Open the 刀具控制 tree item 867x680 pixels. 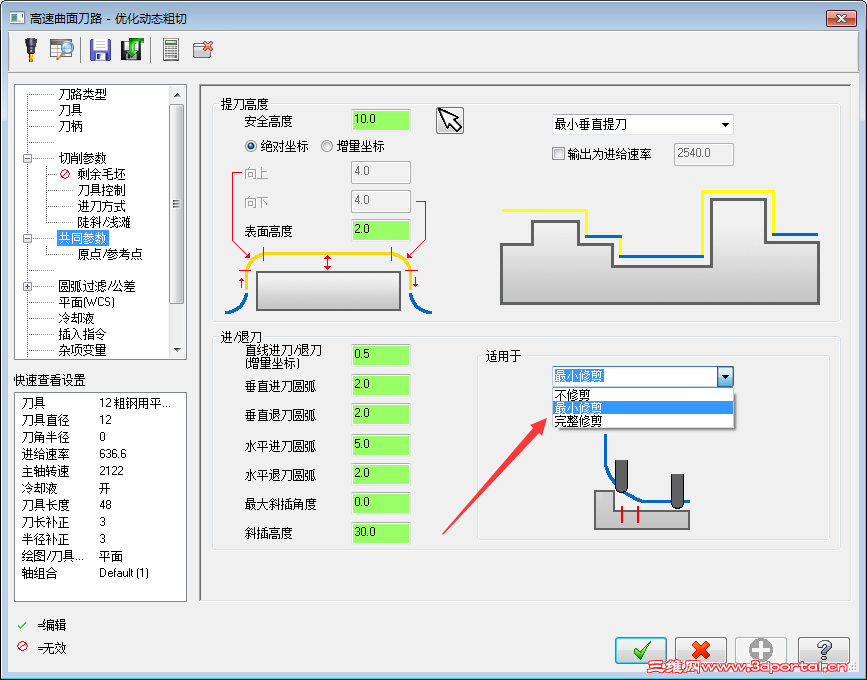tap(101, 190)
